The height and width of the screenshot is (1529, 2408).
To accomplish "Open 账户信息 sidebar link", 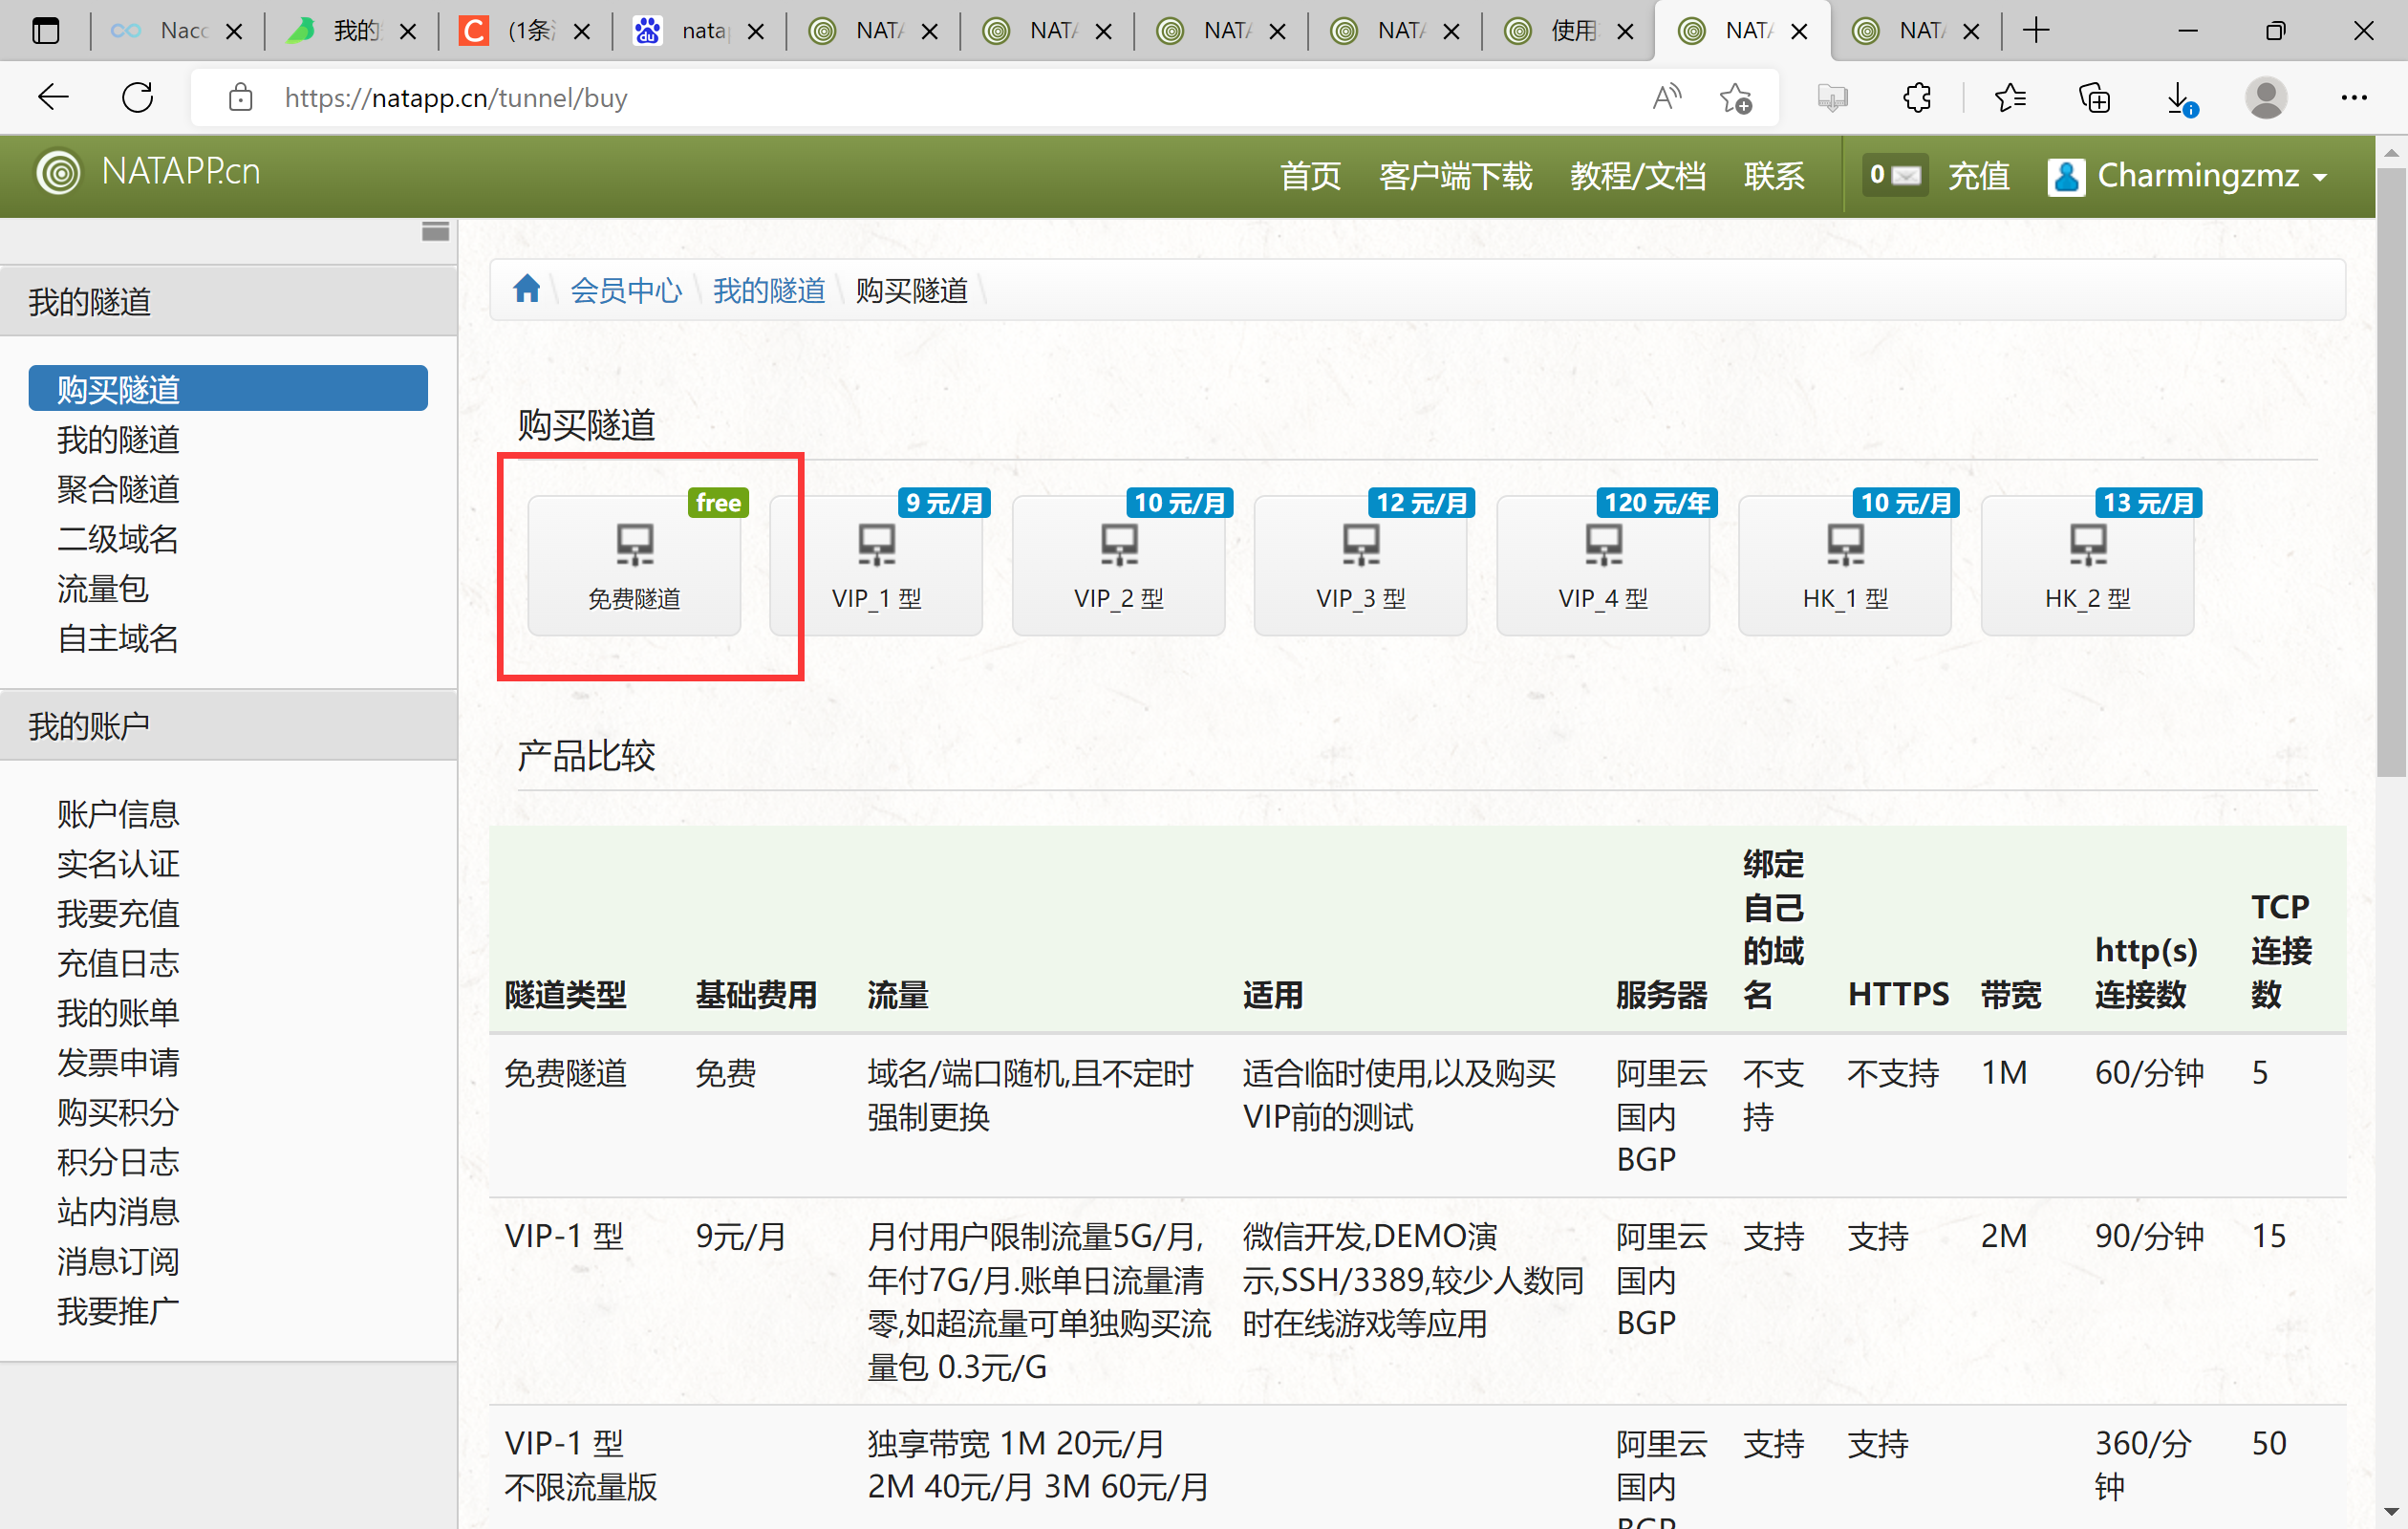I will coord(118,813).
